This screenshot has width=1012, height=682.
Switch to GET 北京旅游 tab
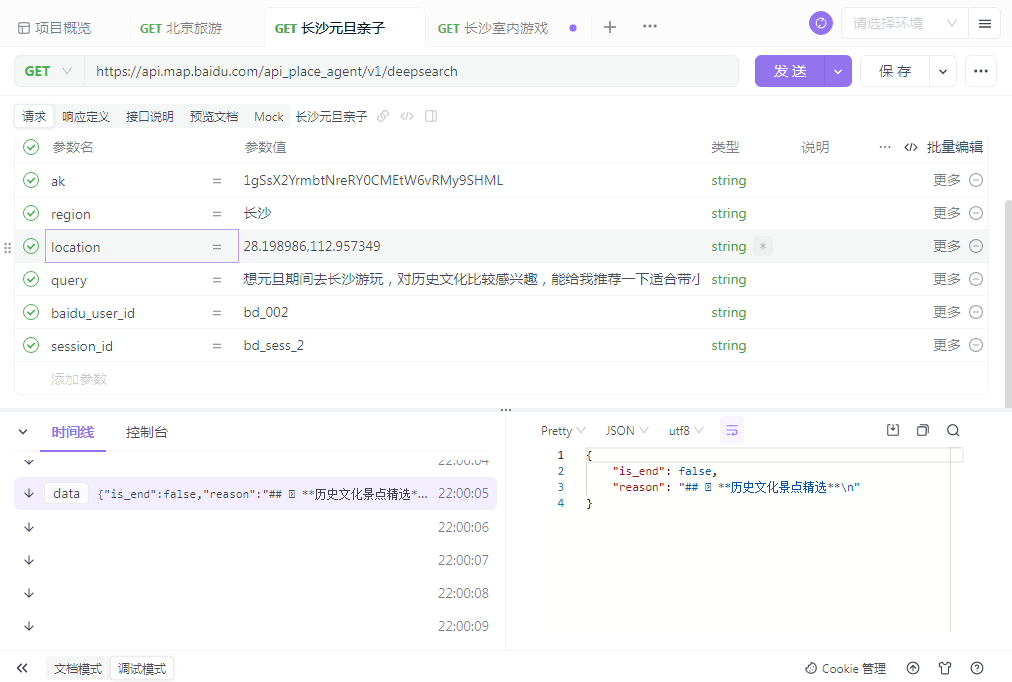click(181, 28)
